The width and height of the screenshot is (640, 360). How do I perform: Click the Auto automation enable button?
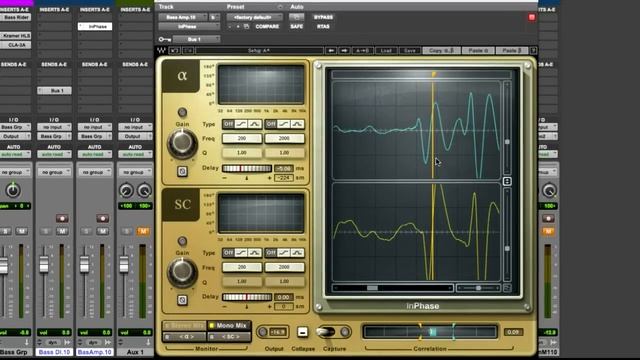pyautogui.click(x=297, y=17)
